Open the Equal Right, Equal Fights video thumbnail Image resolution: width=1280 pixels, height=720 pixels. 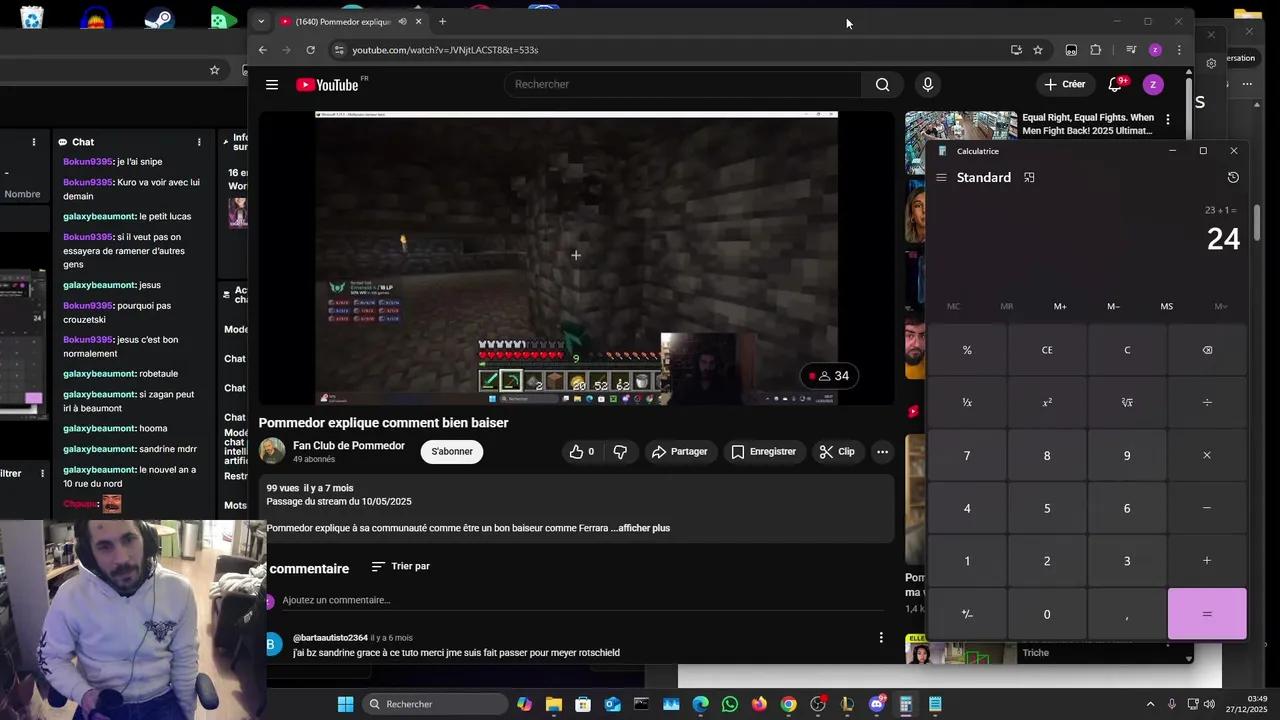[x=961, y=143]
